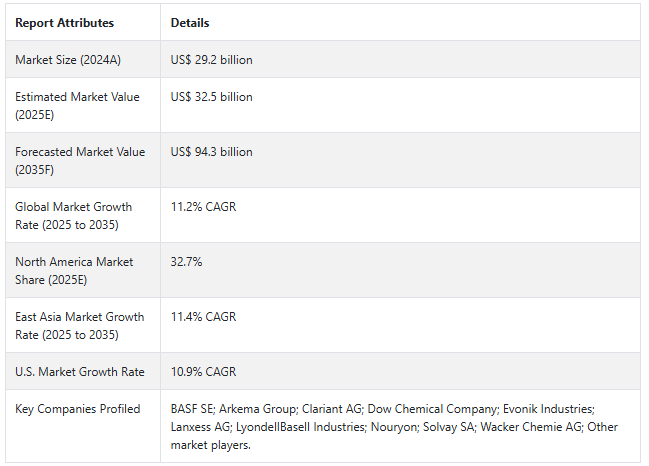Screen dimensions: 649x466
Task: Click the US$ 32.5 billion value
Action: 211,97
